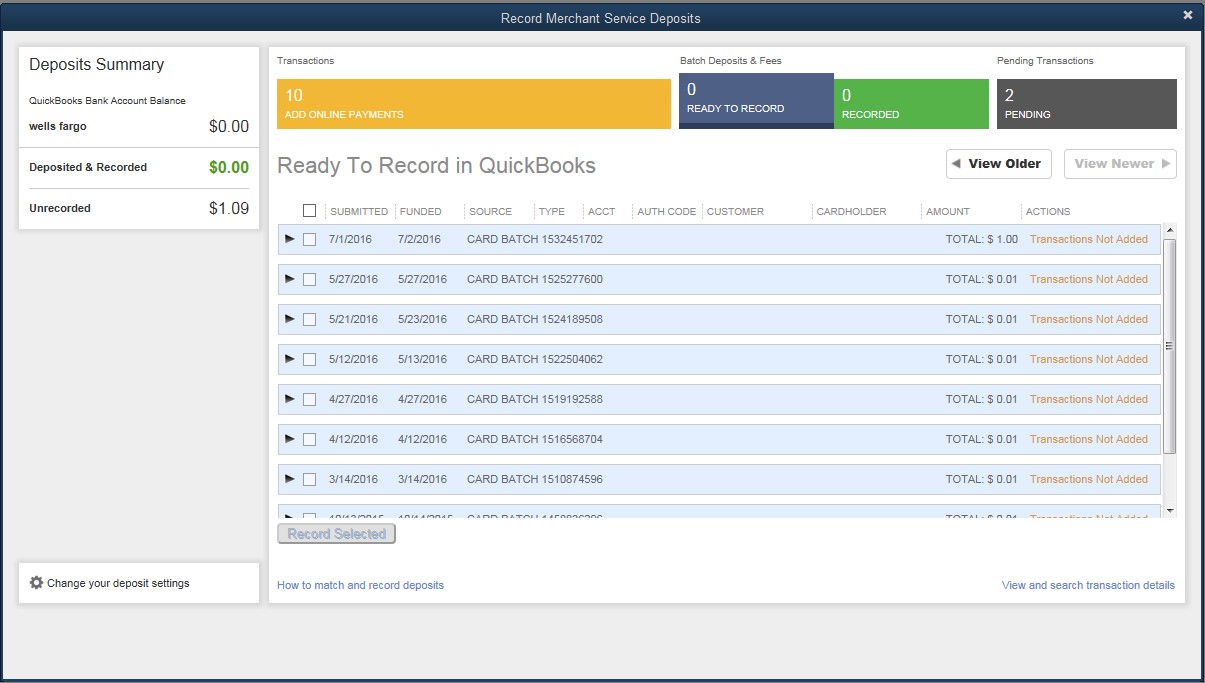
Task: Expand the 7/1/2016 card batch row
Action: pyautogui.click(x=290, y=239)
